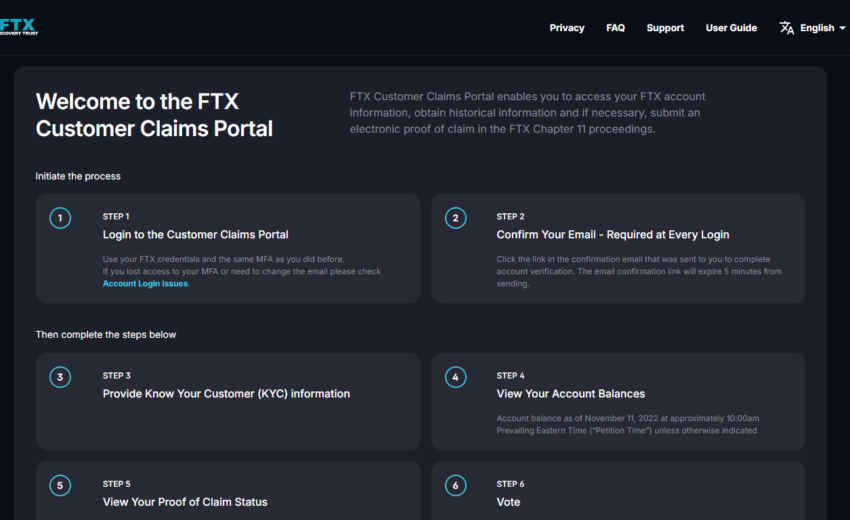Click the 'STEP 6' label
The image size is (850, 520).
(x=510, y=484)
